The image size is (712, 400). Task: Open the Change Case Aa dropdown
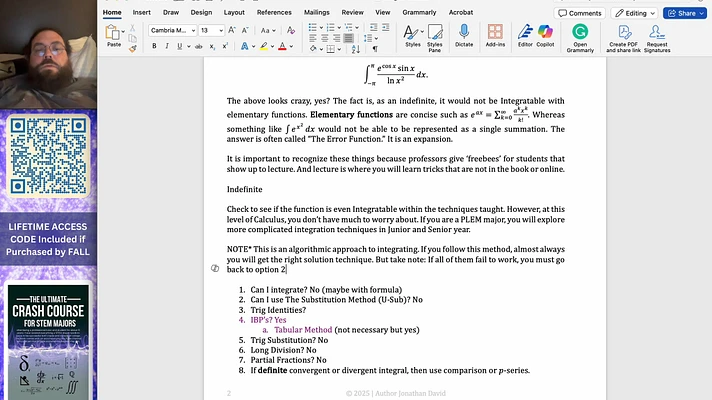[x=267, y=30]
